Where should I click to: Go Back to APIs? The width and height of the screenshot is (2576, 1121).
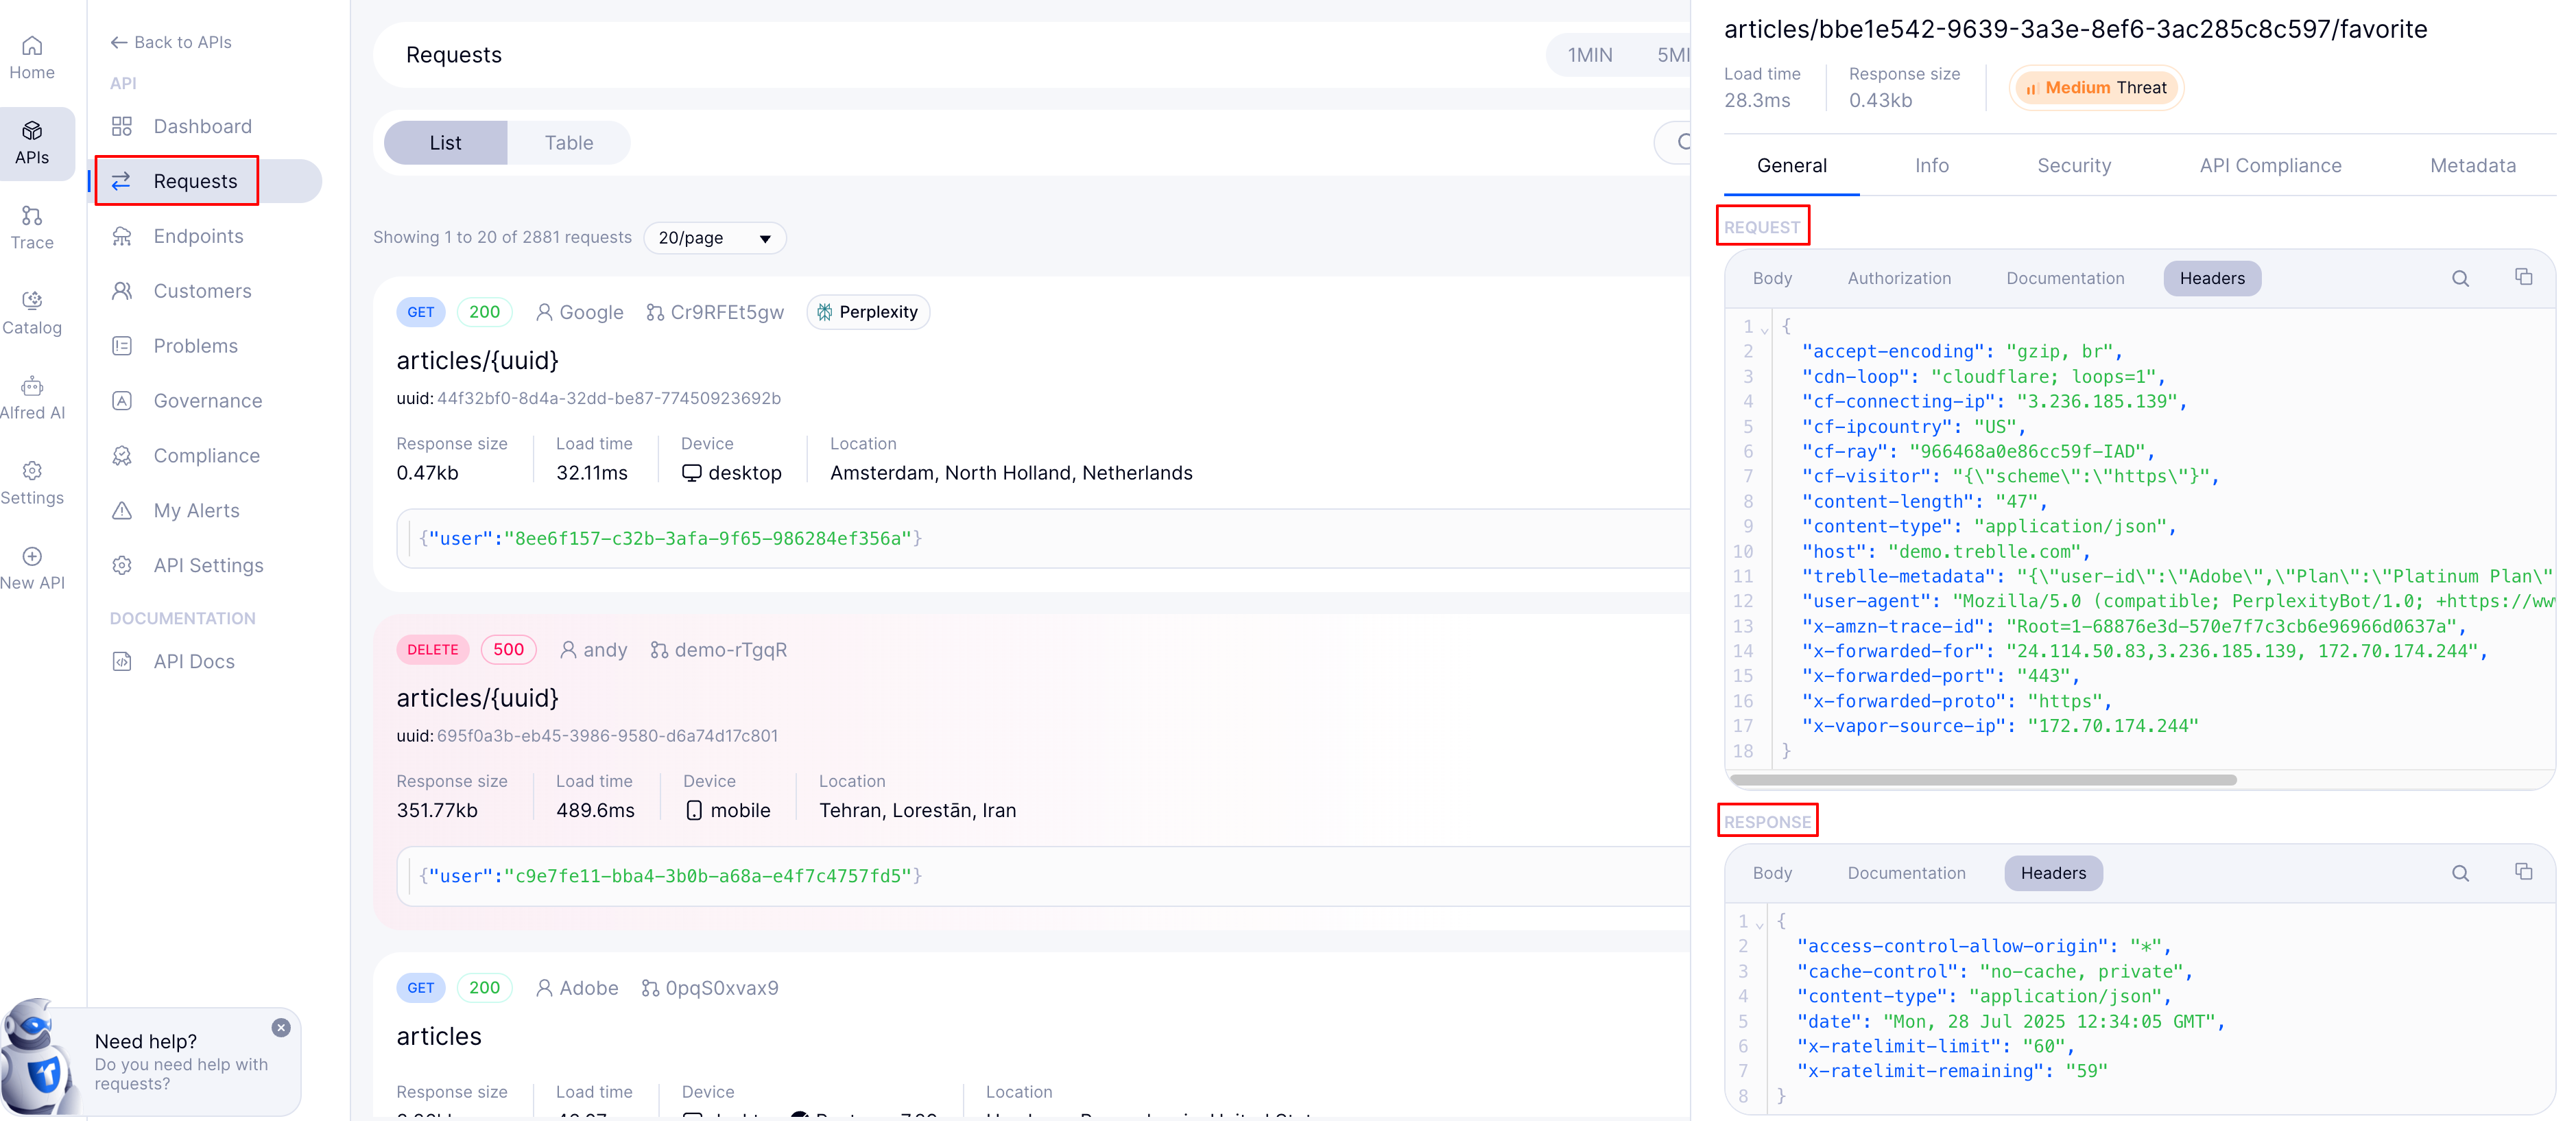[171, 42]
